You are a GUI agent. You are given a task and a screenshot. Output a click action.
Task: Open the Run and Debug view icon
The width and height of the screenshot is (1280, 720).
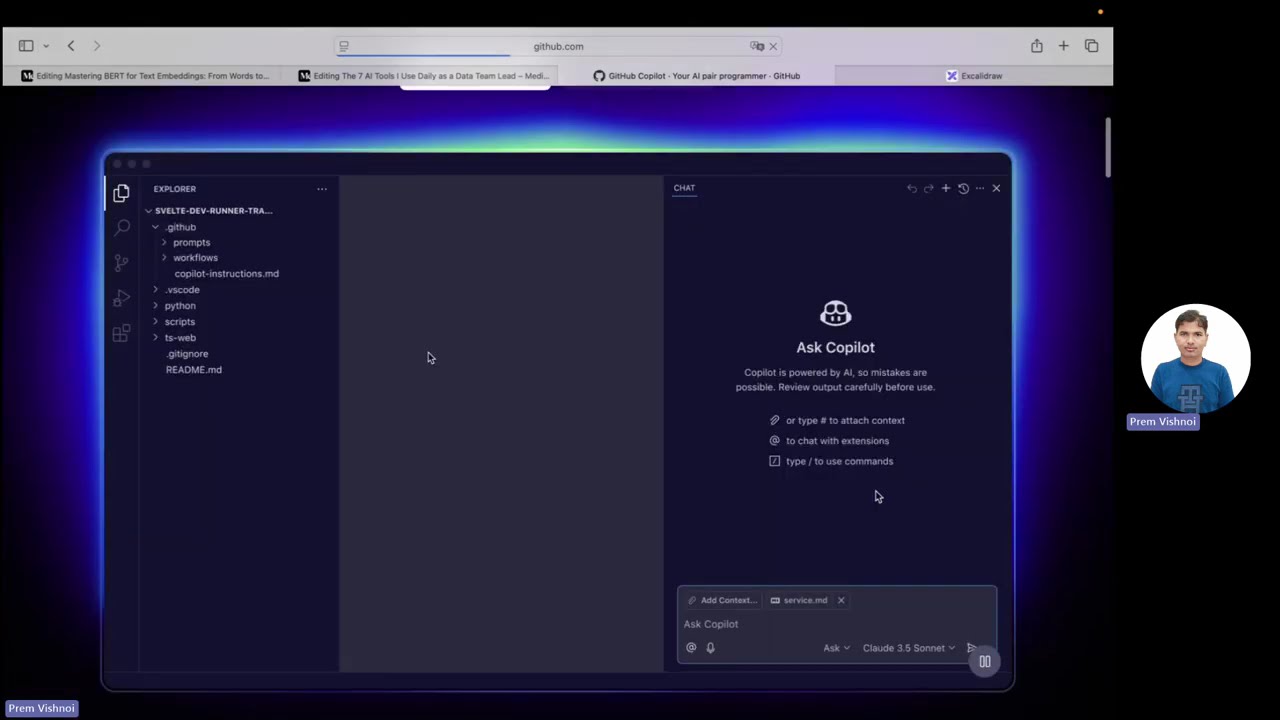pos(121,298)
